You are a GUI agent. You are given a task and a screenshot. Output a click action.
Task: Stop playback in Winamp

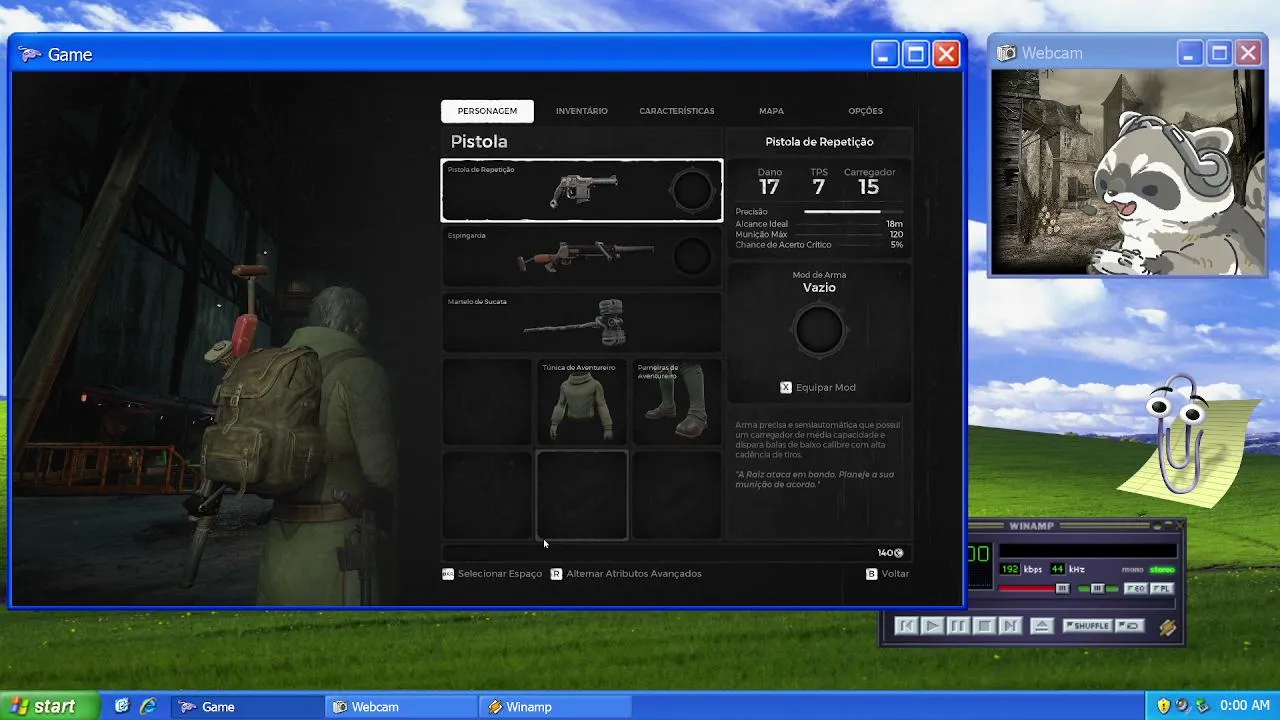(984, 626)
